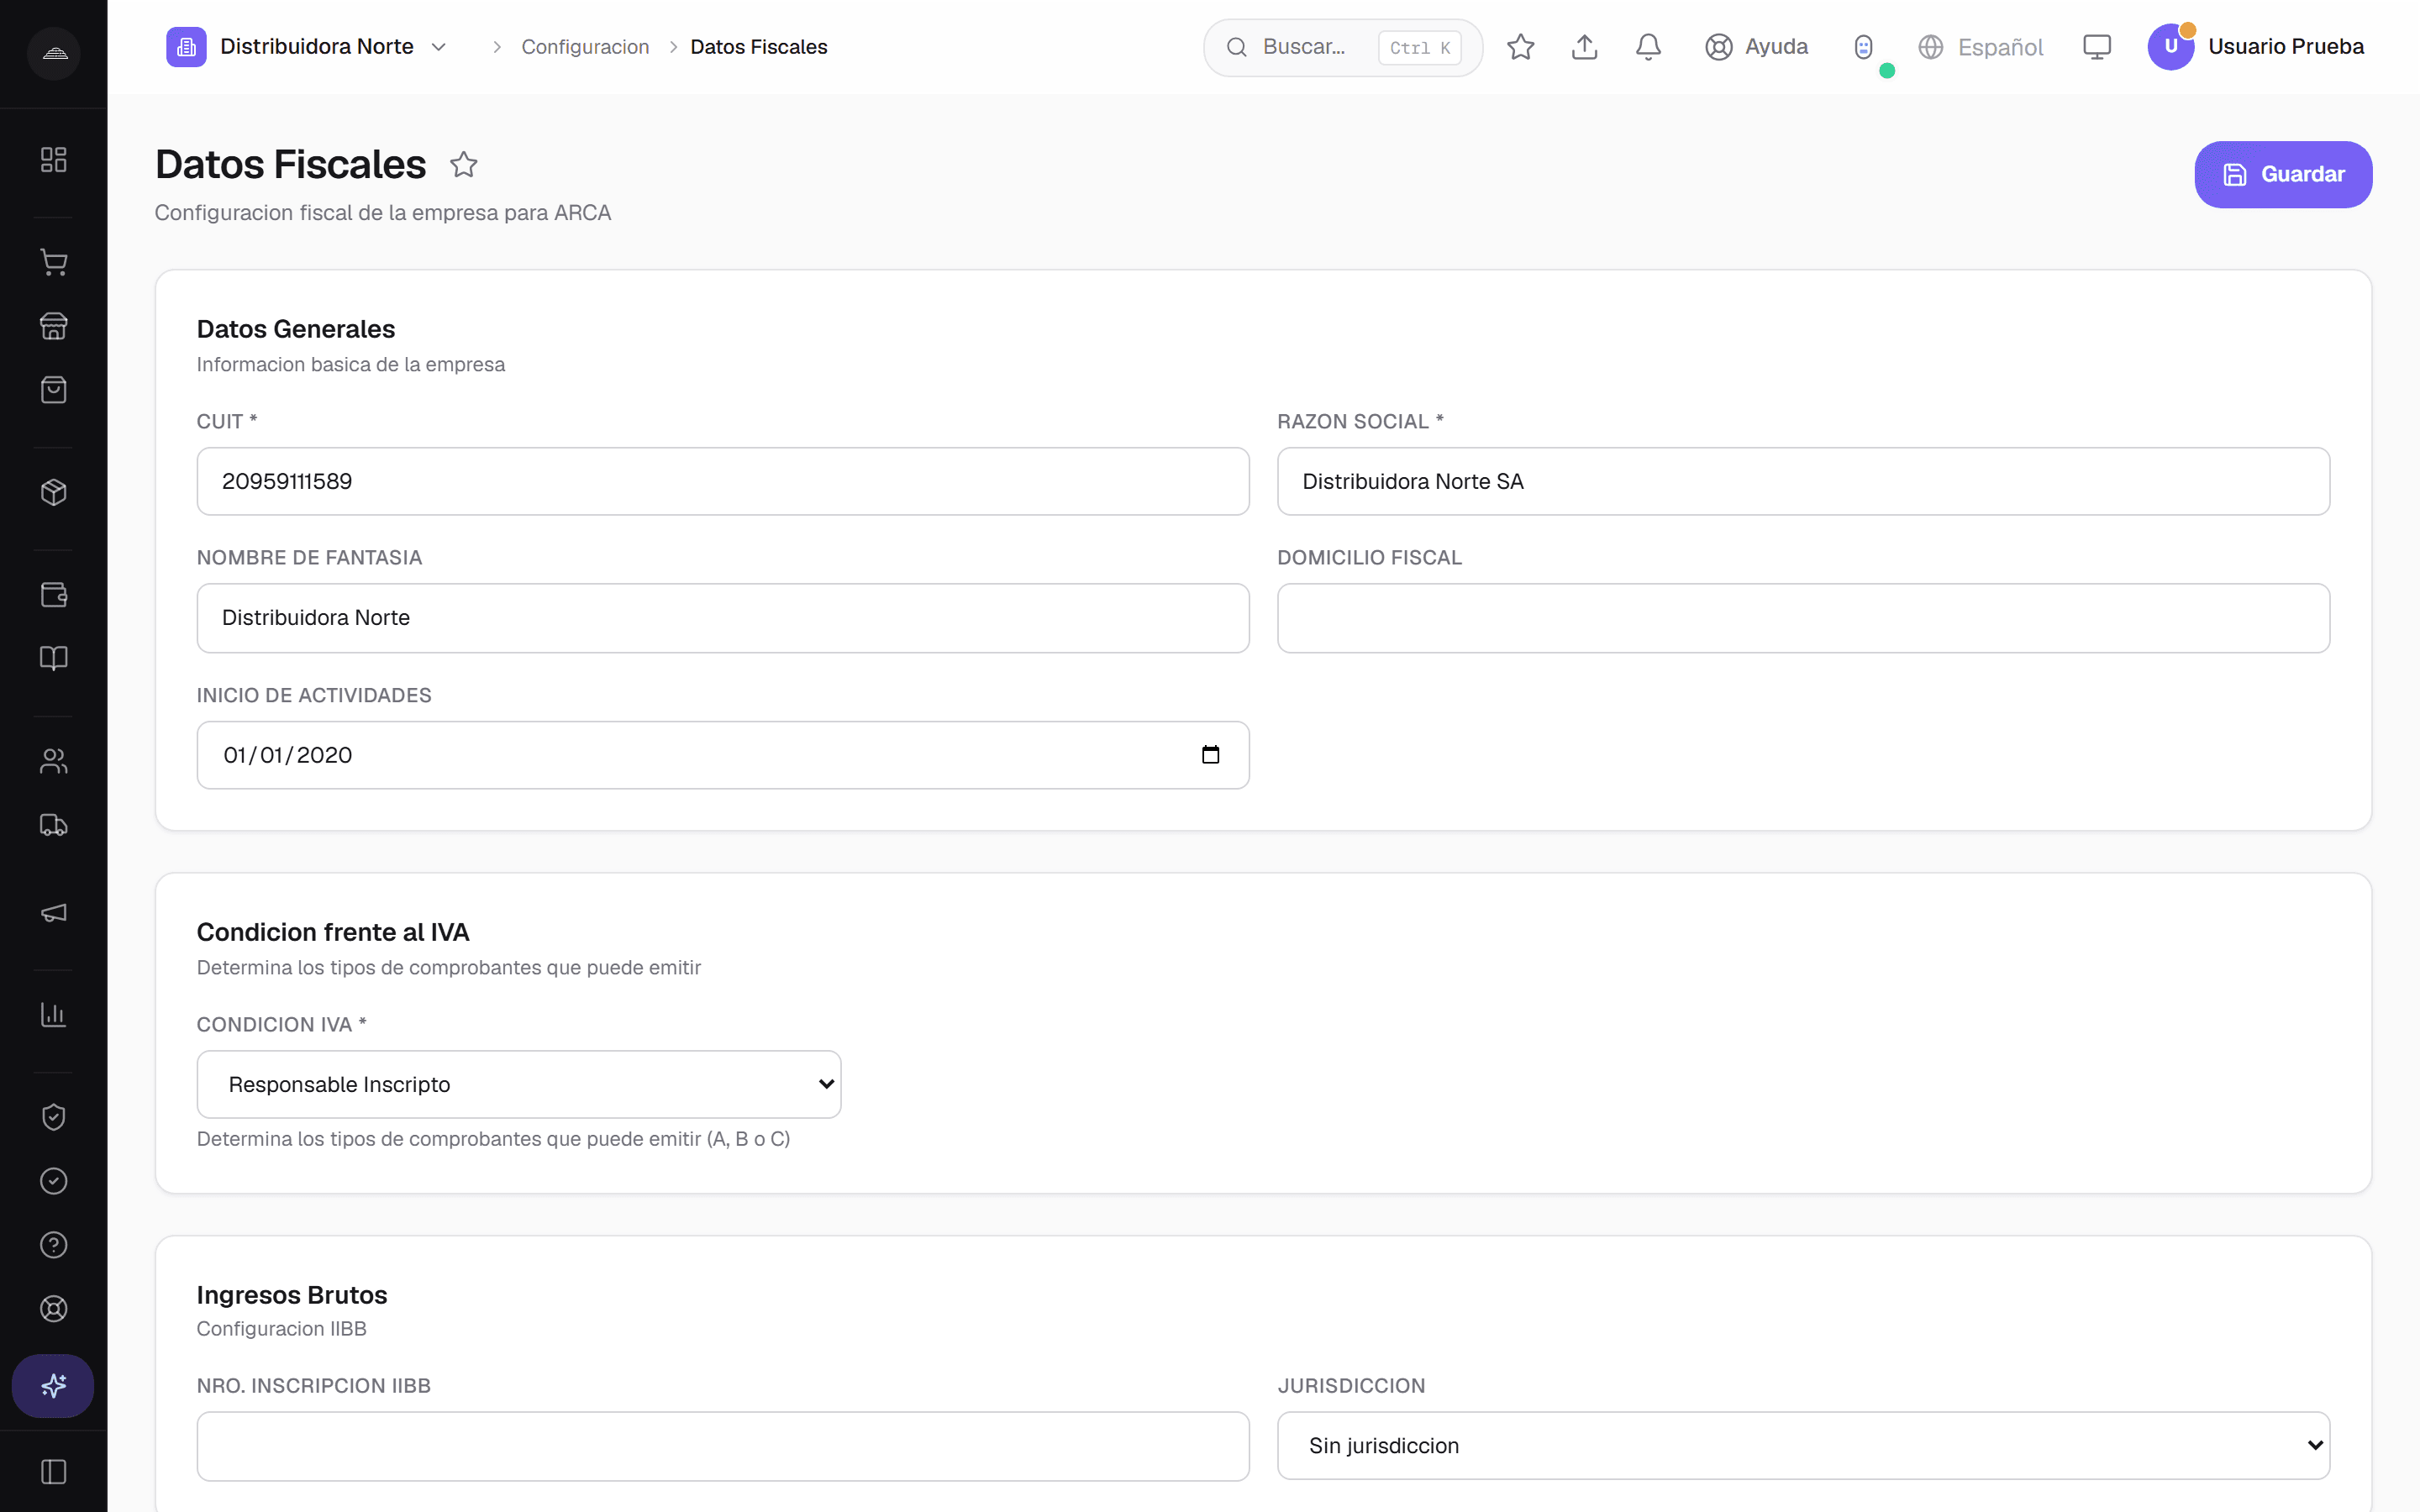Click the notifications bell icon
2420x1512 pixels.
pos(1648,47)
